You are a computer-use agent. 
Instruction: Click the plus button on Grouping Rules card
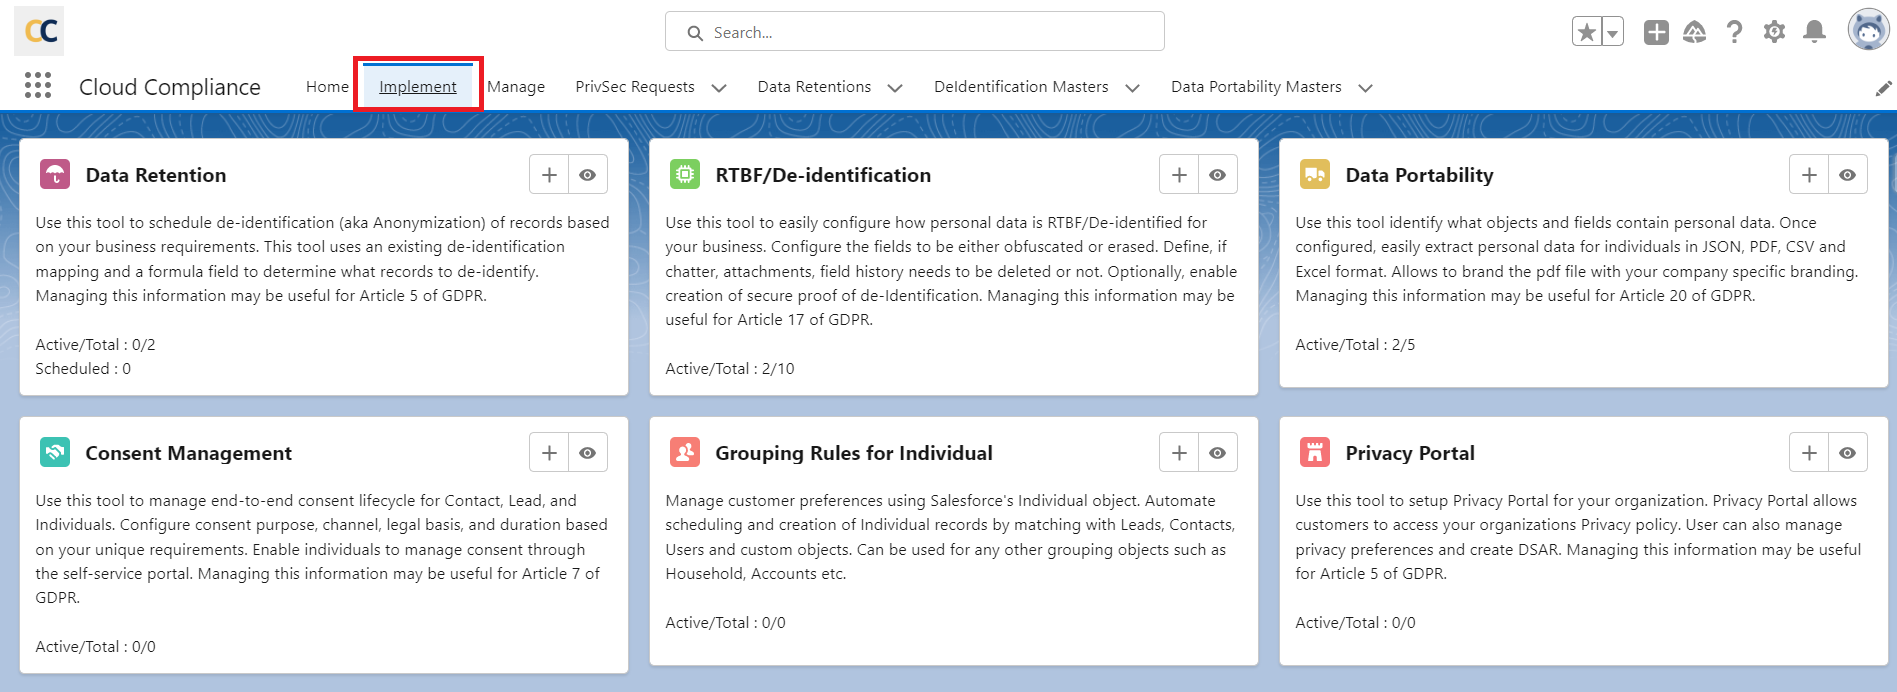1179,453
